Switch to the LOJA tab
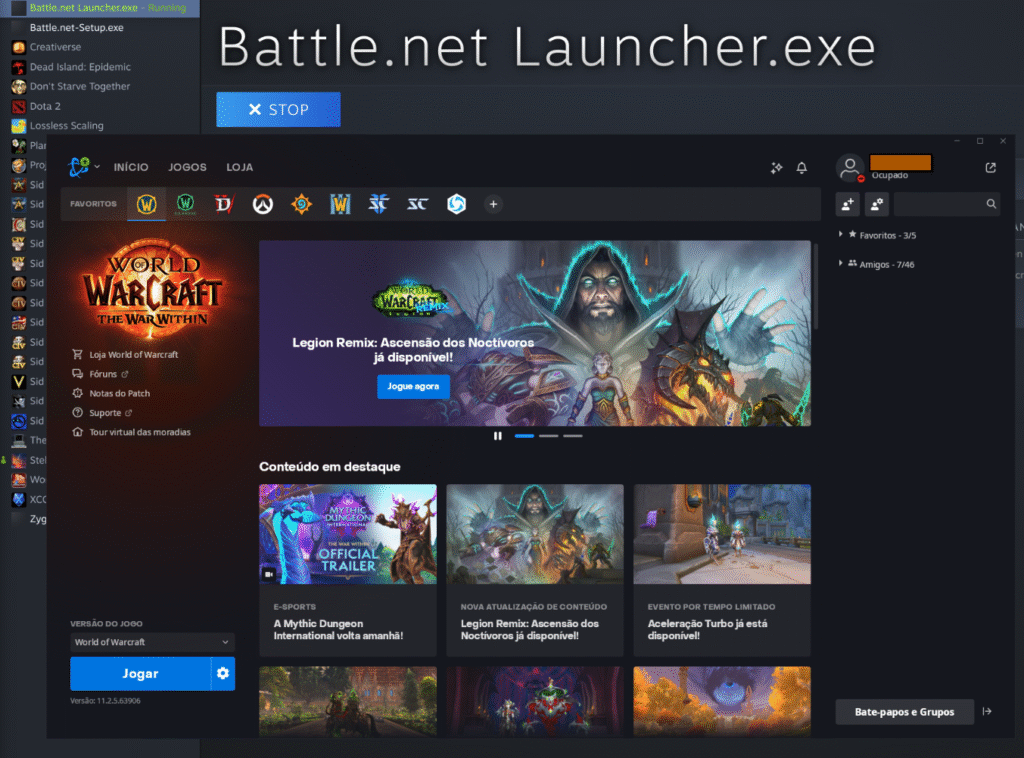 pos(240,167)
